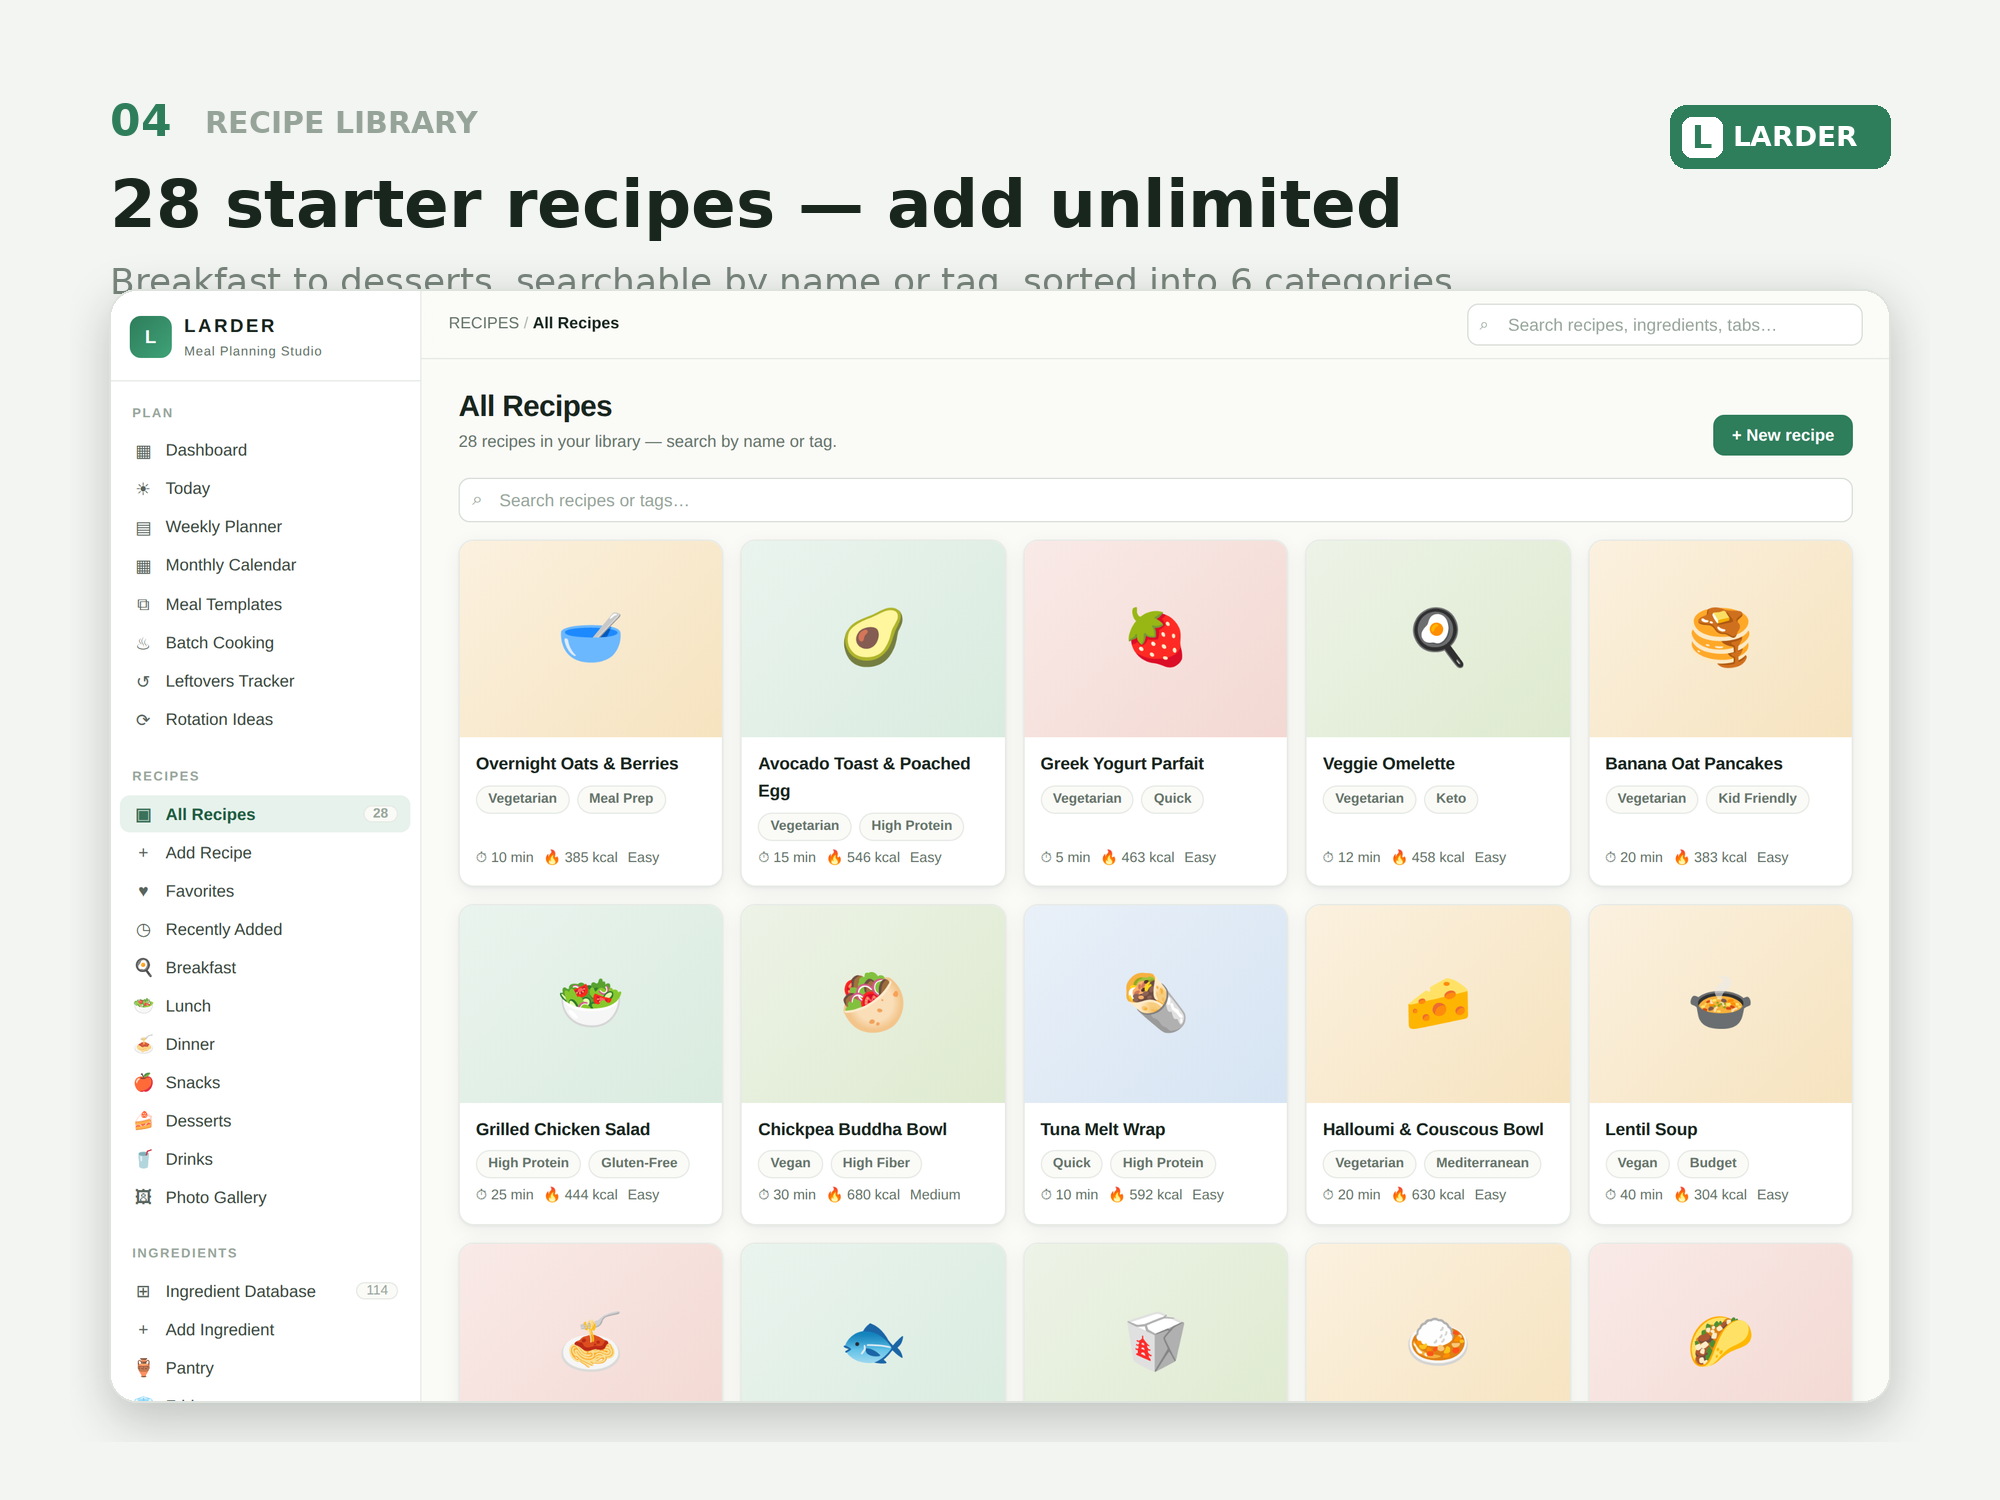Click the Snacks apple icon
Image resolution: width=2000 pixels, height=1500 pixels.
(x=143, y=1083)
